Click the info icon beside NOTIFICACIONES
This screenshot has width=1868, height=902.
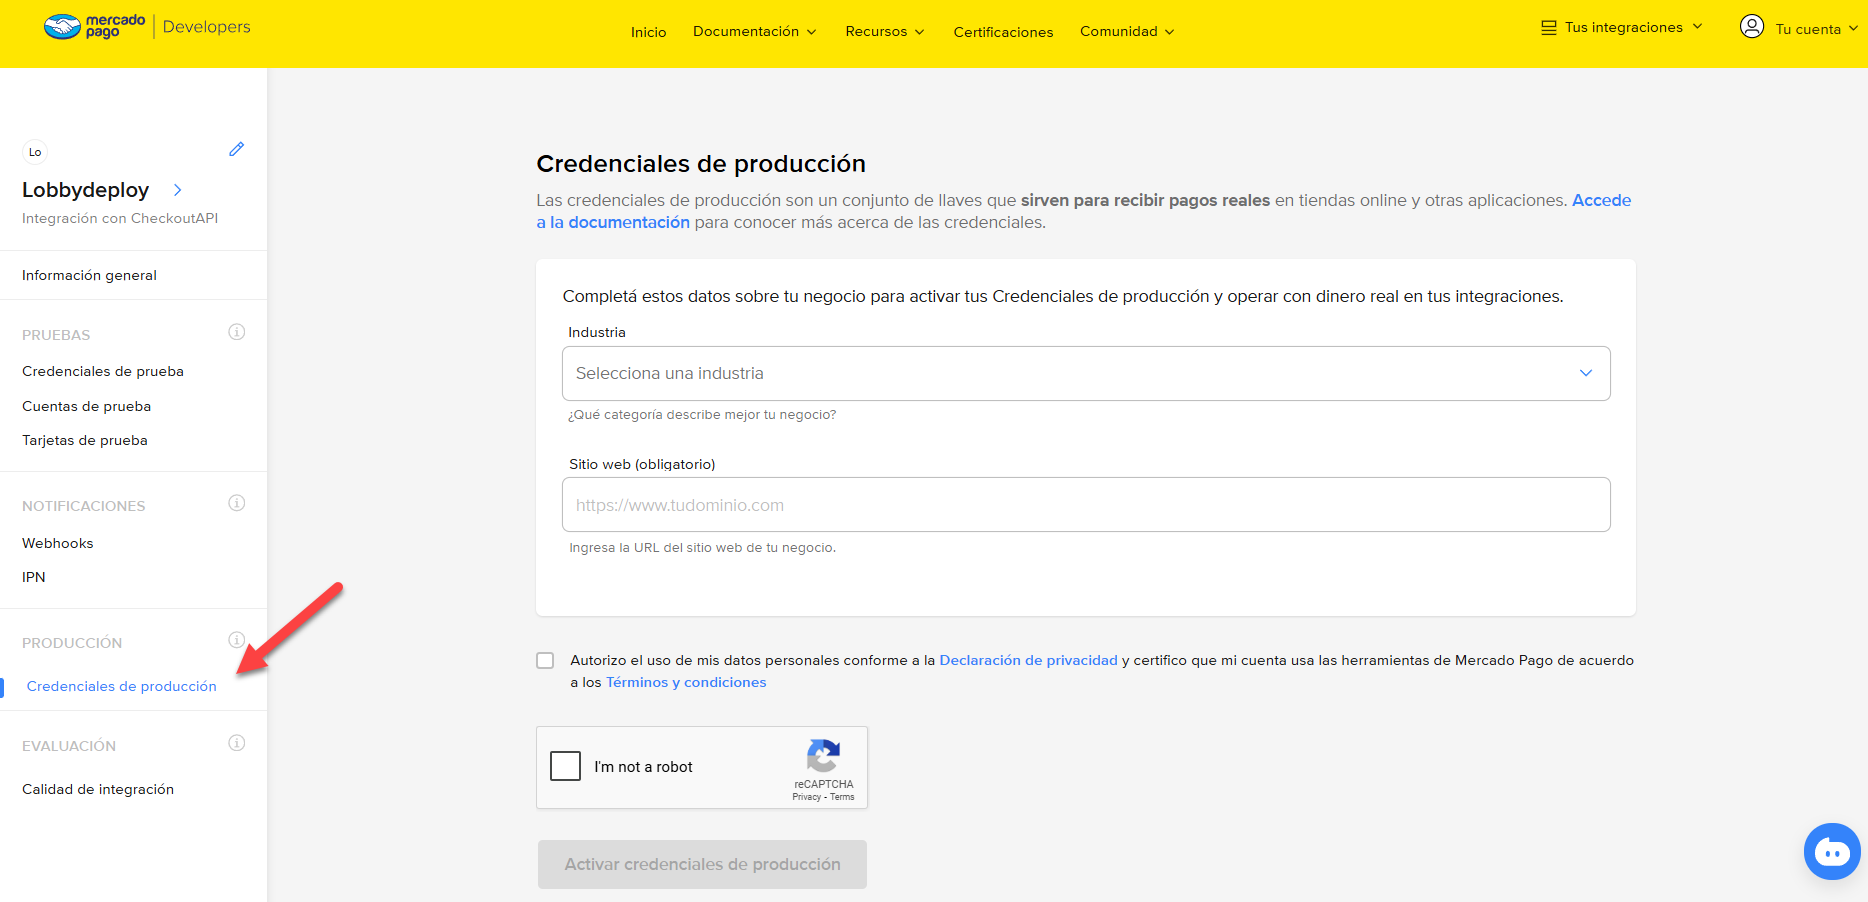pyautogui.click(x=237, y=503)
